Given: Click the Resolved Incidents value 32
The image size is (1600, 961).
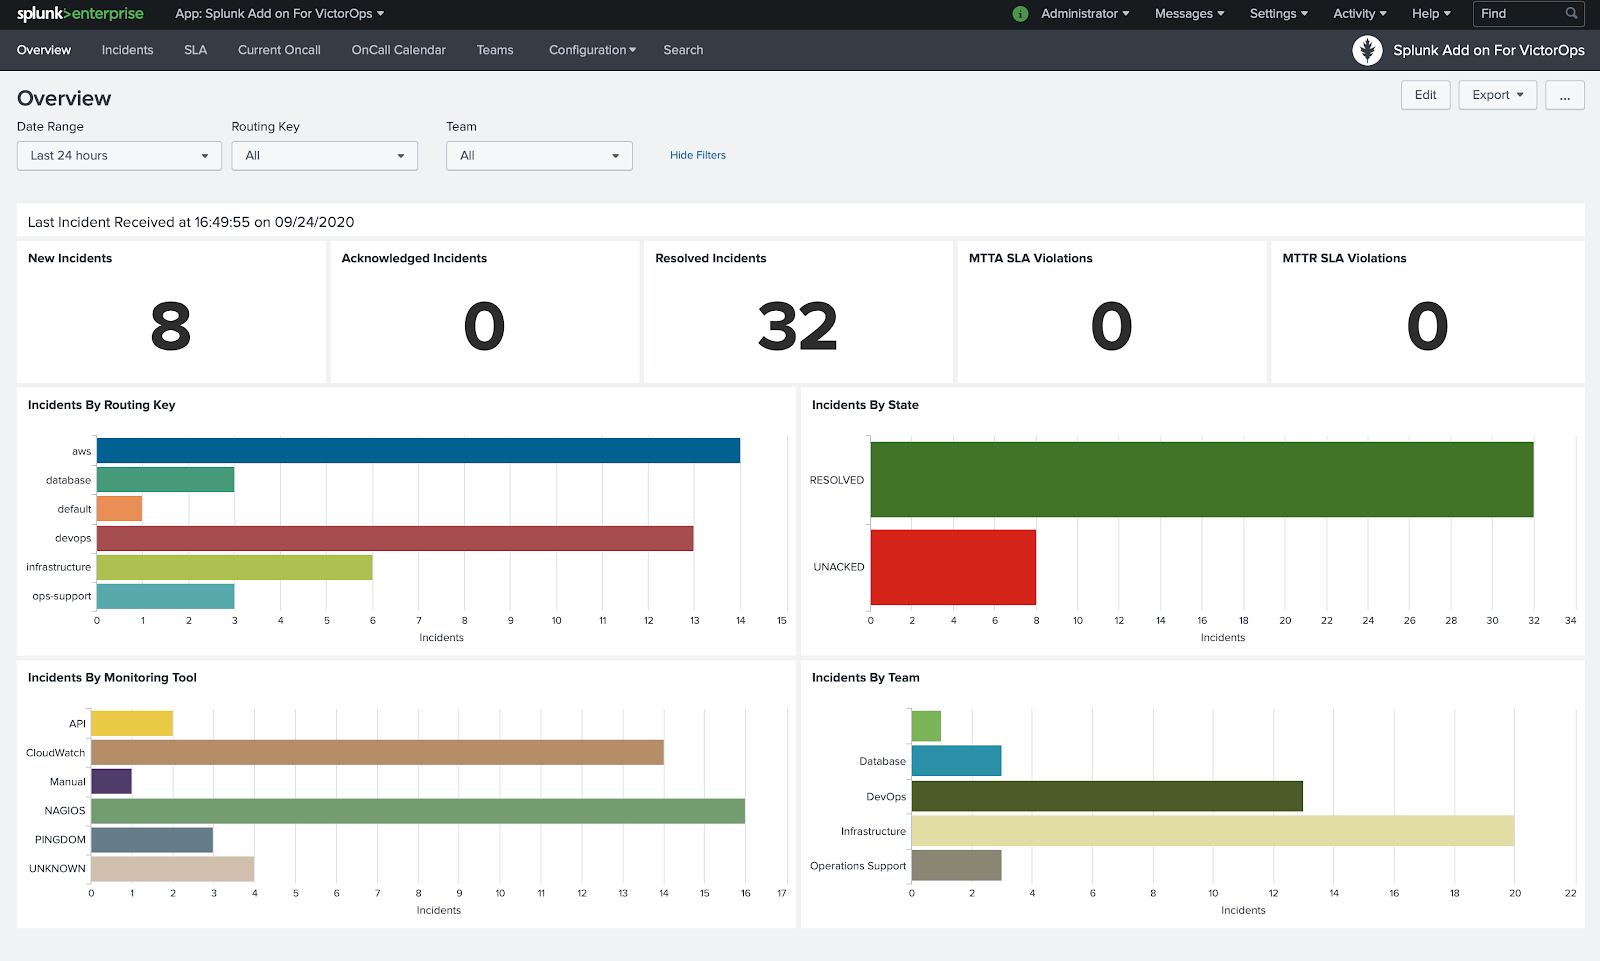Looking at the screenshot, I should (x=797, y=327).
